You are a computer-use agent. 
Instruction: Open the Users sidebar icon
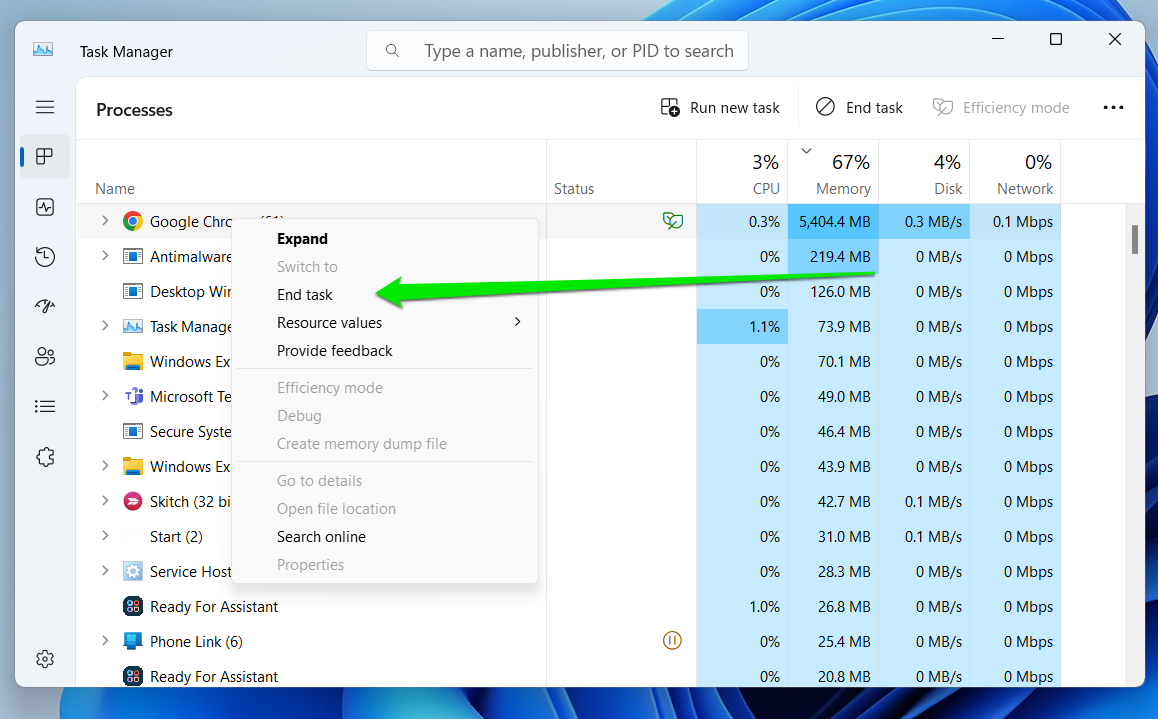click(x=45, y=357)
